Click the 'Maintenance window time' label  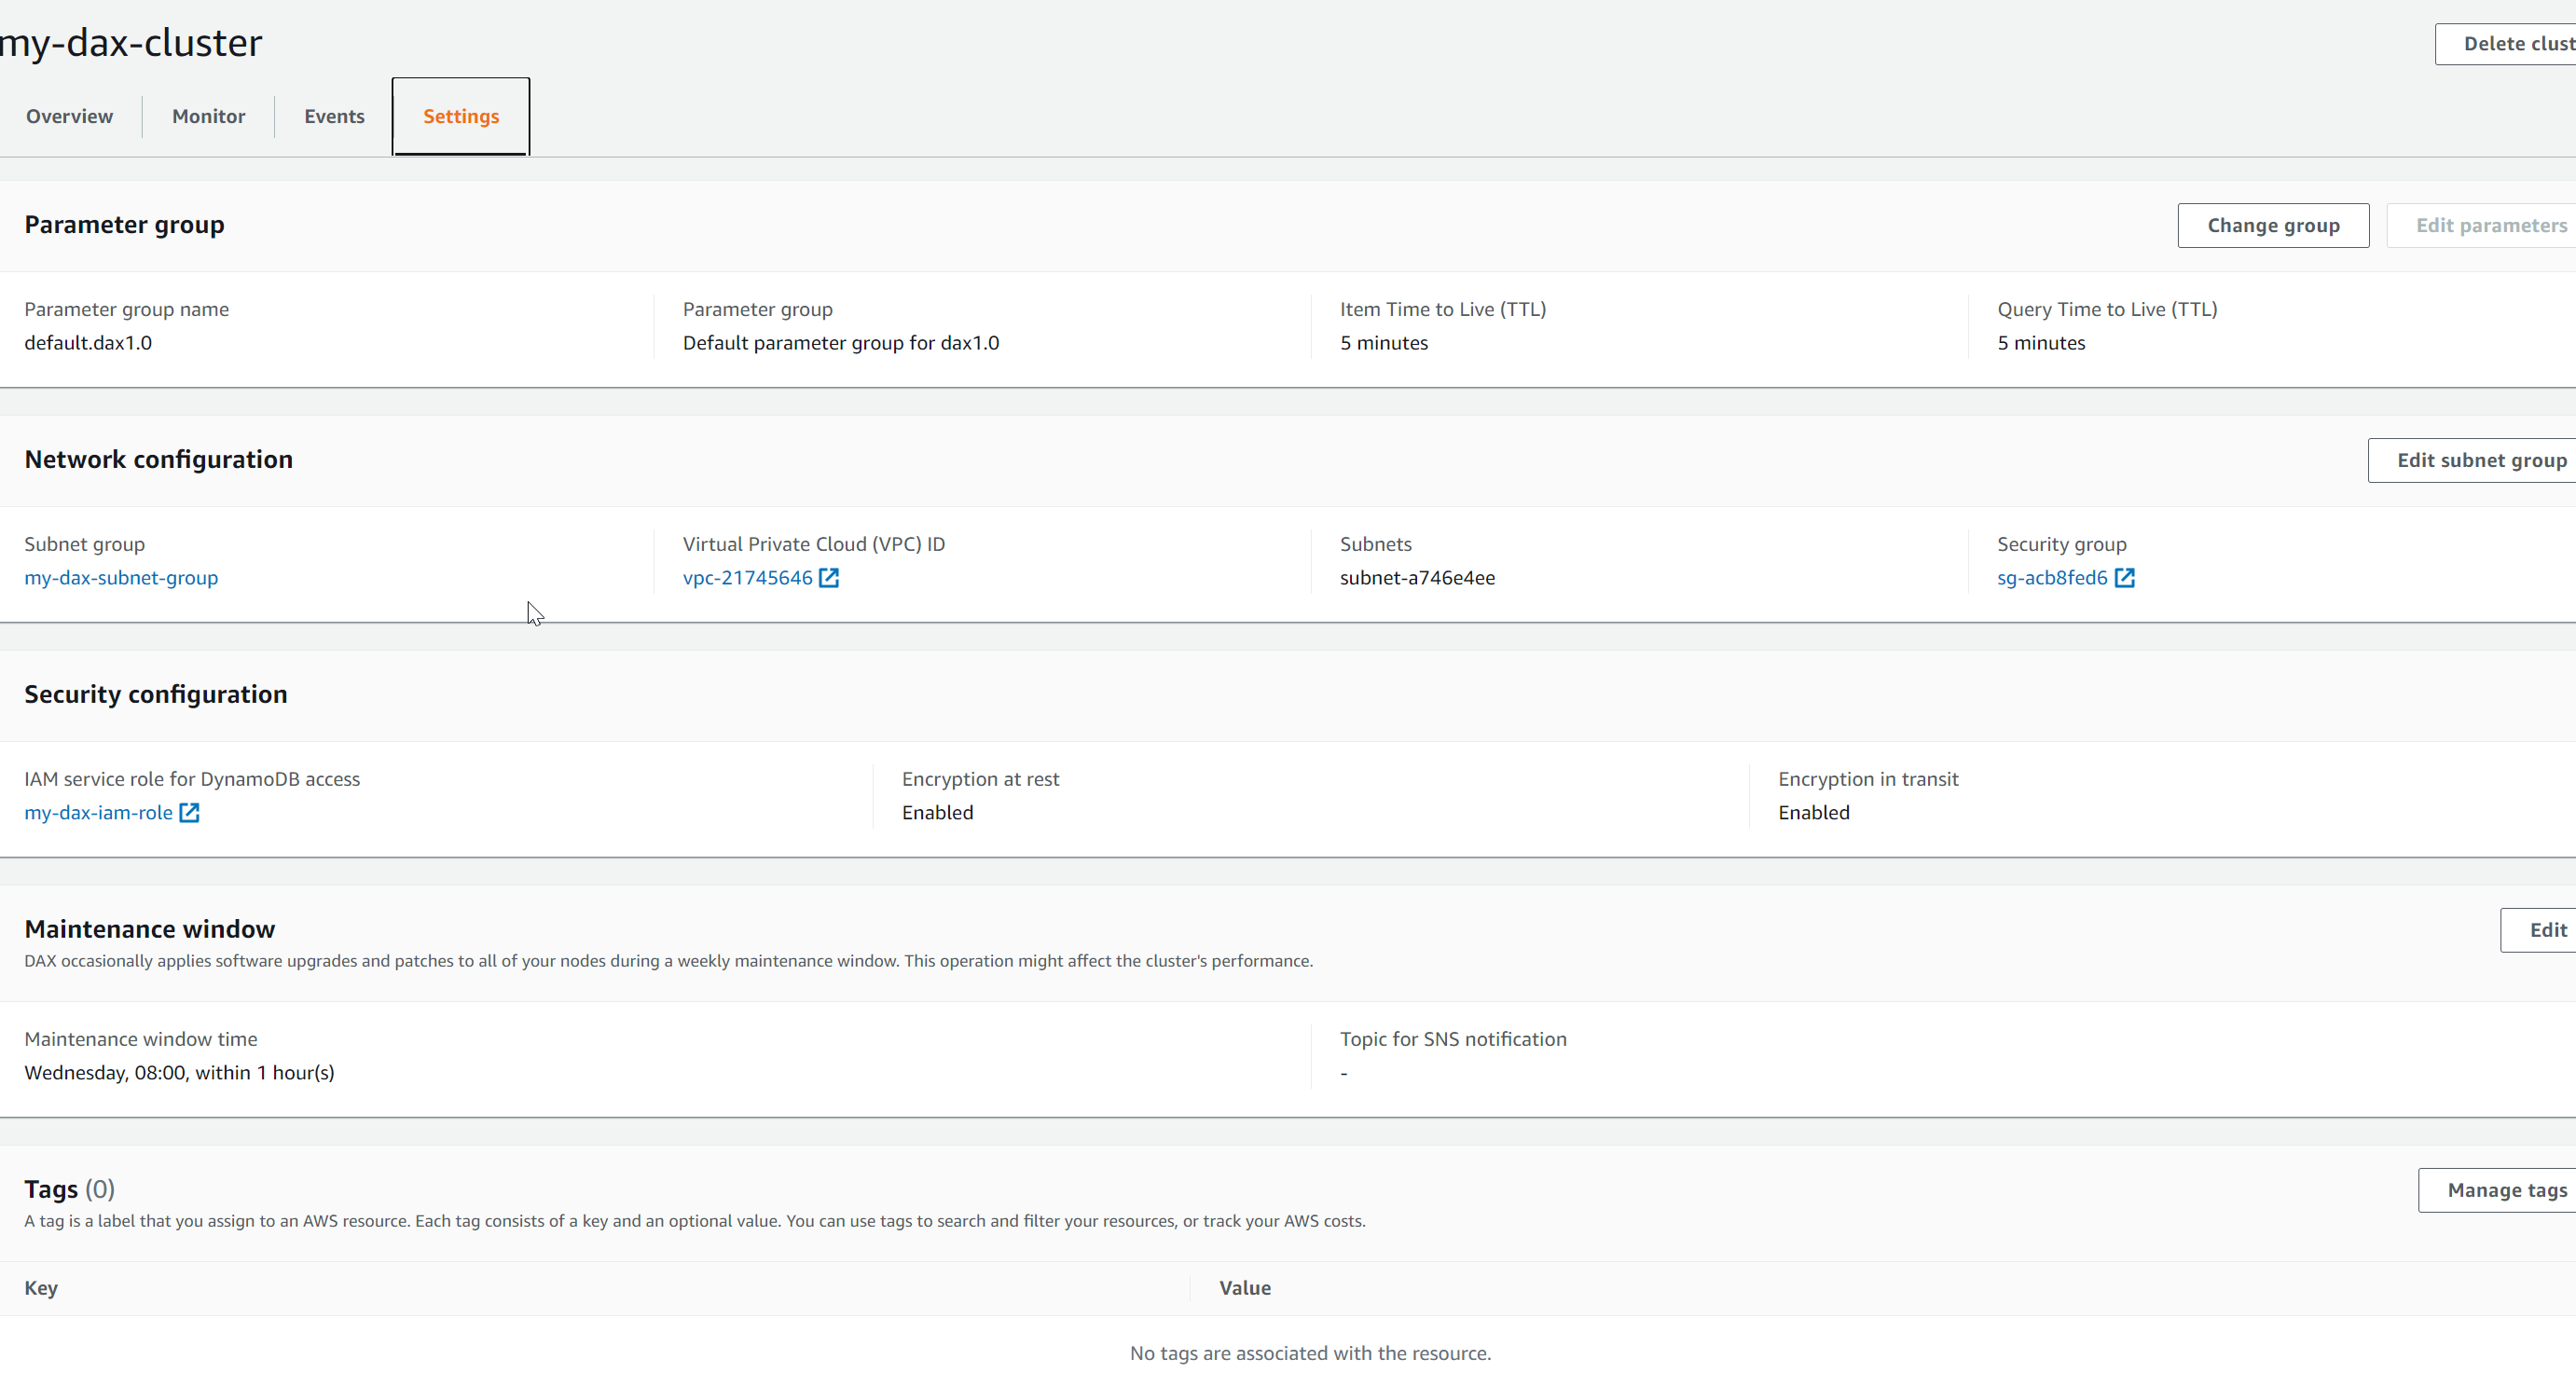click(x=141, y=1040)
